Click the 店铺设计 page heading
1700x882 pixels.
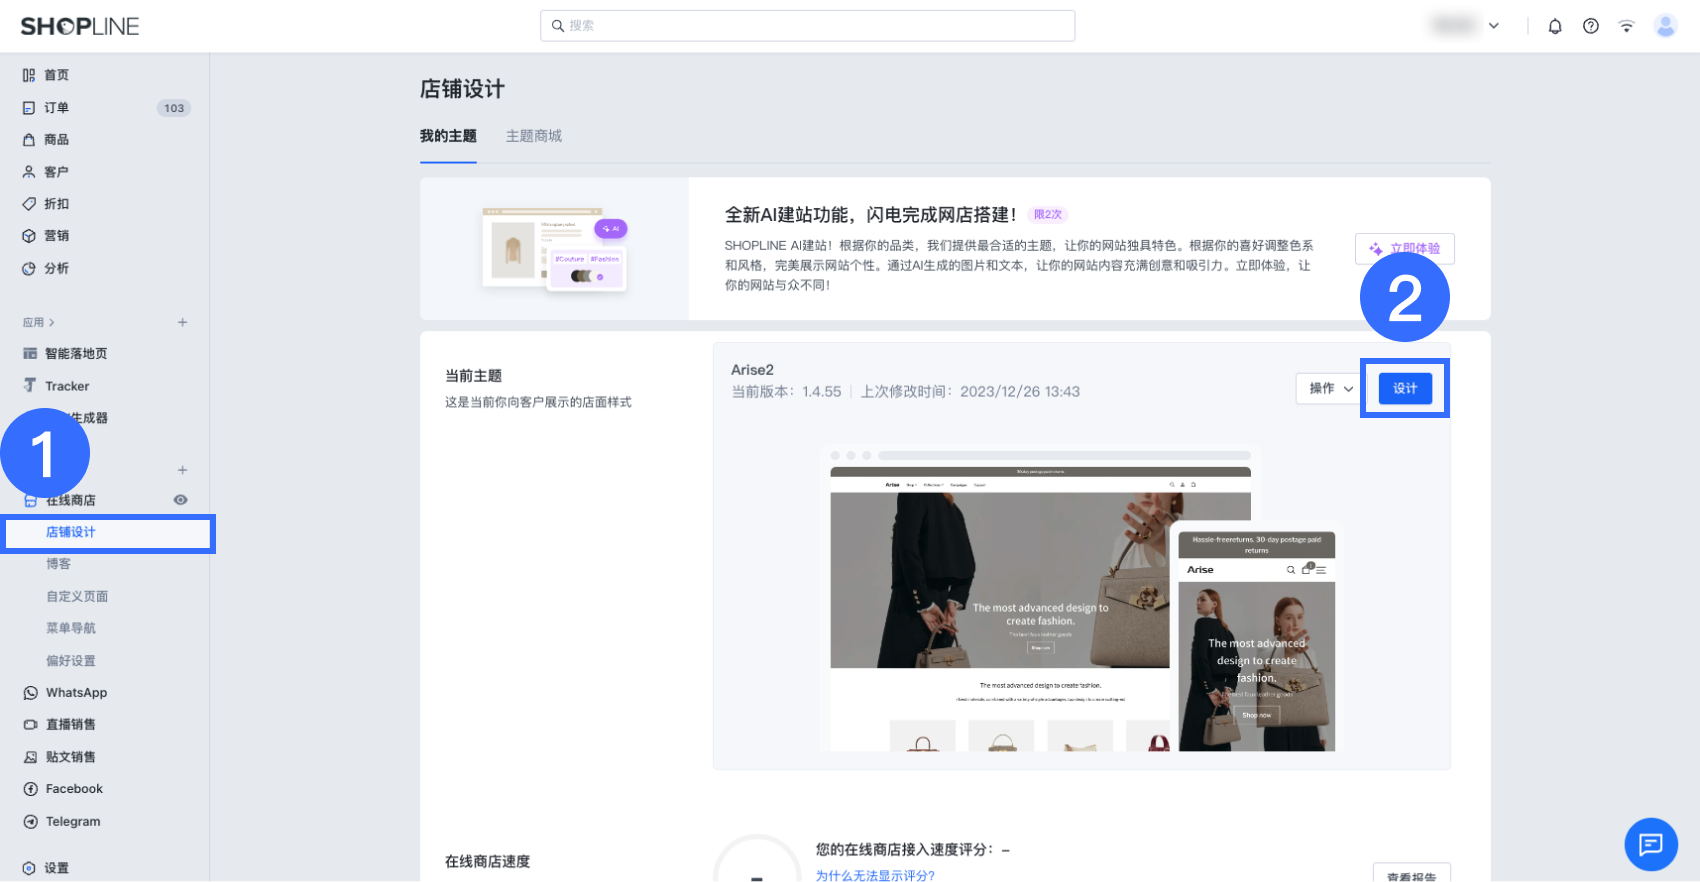(x=462, y=89)
